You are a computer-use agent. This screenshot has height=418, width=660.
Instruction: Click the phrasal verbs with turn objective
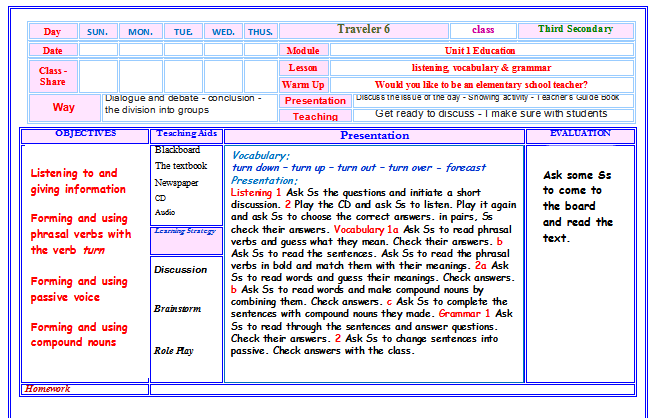81,234
